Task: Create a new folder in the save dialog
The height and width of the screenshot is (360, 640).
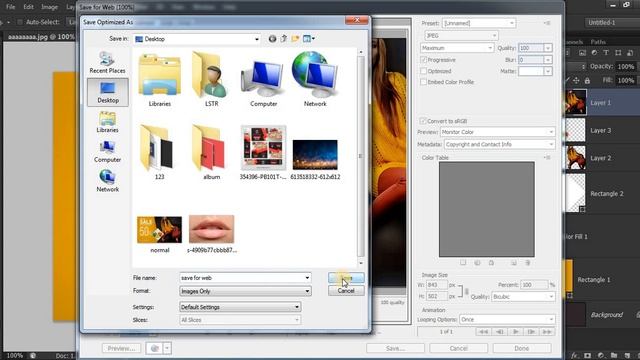Action: coord(295,39)
